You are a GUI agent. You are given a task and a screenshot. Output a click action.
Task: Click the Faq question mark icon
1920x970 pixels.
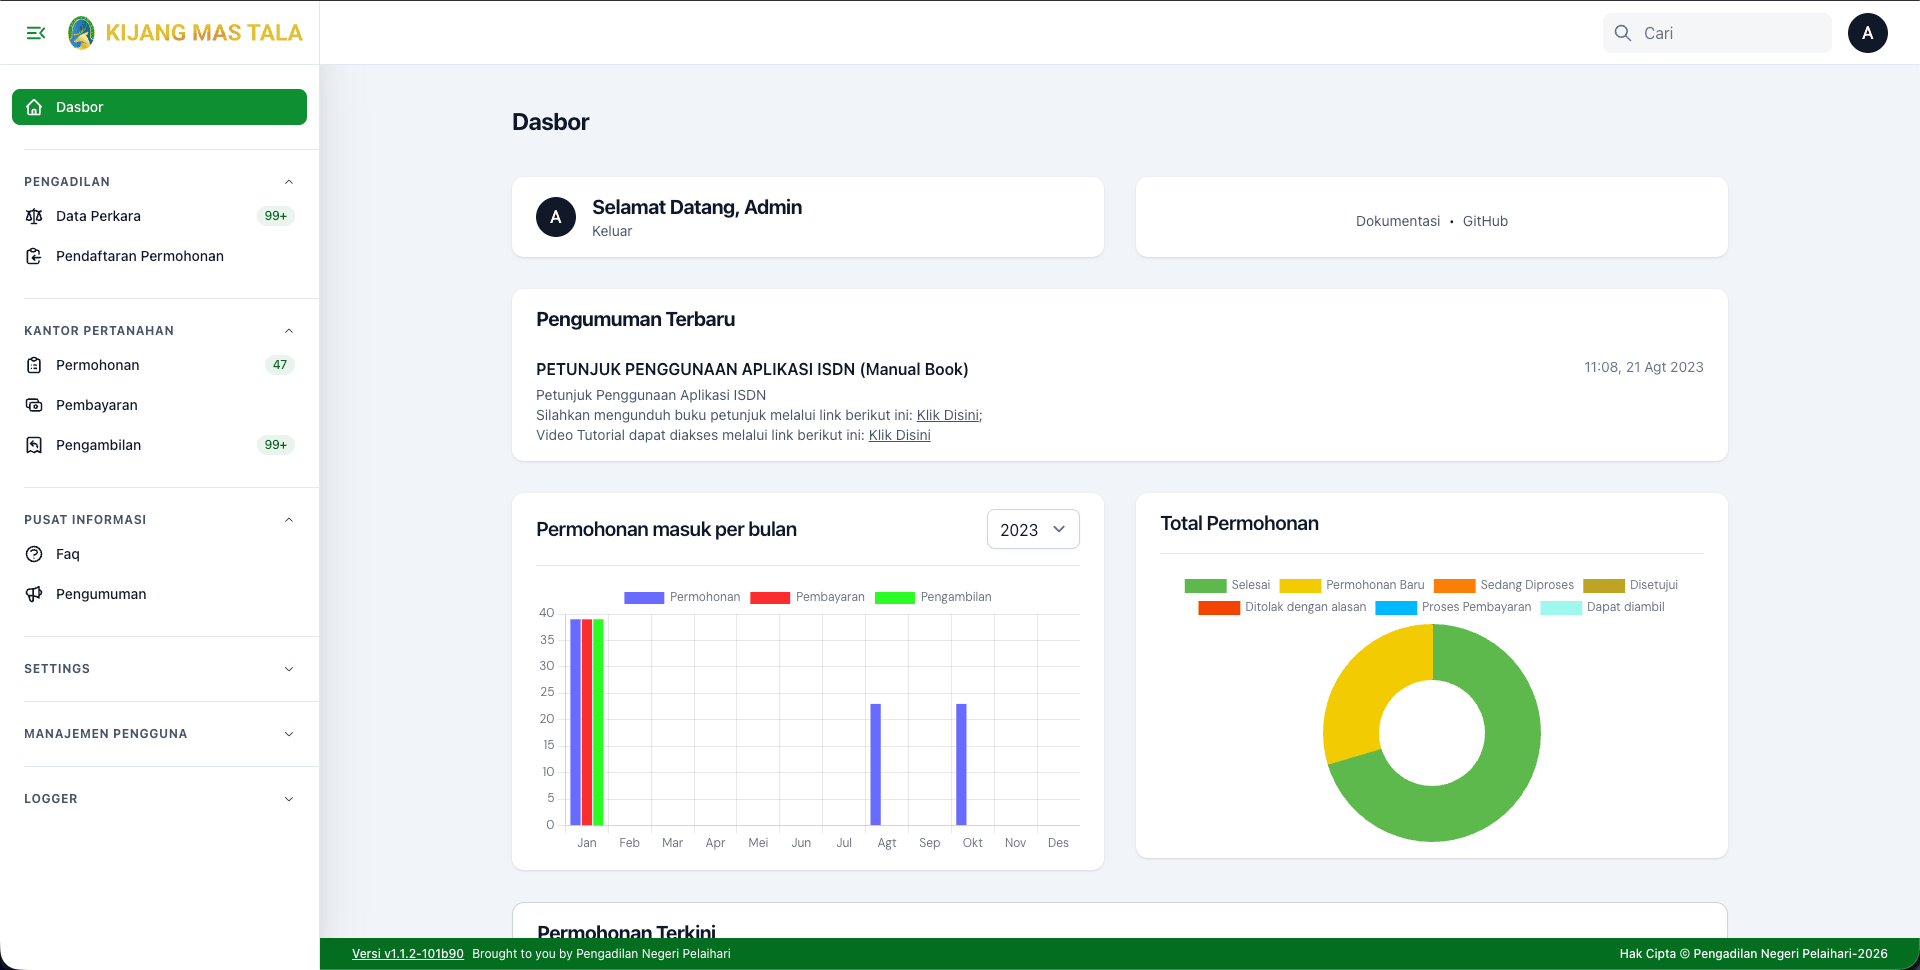(34, 554)
